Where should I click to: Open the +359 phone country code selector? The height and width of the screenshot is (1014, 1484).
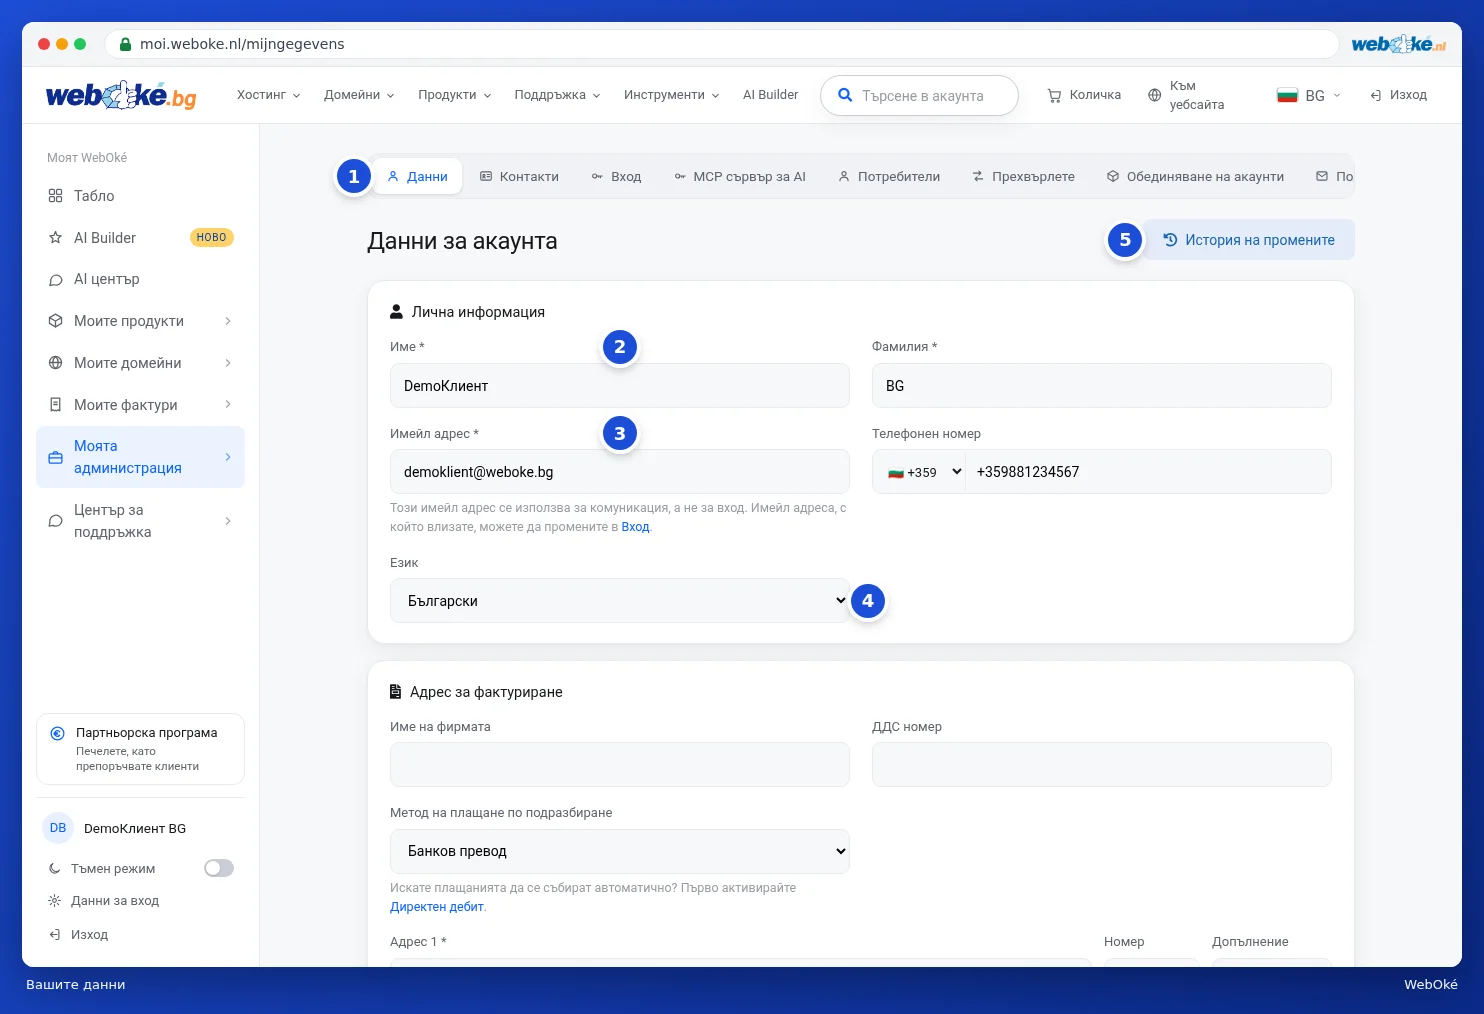coord(919,472)
